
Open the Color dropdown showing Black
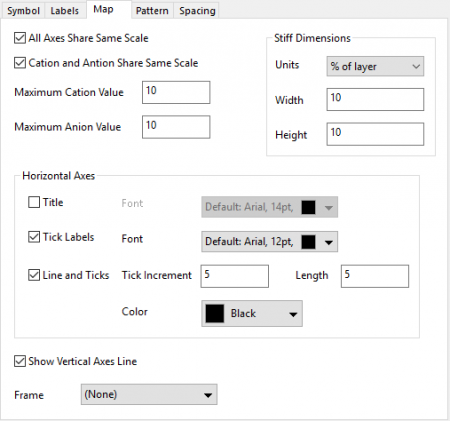coord(252,313)
